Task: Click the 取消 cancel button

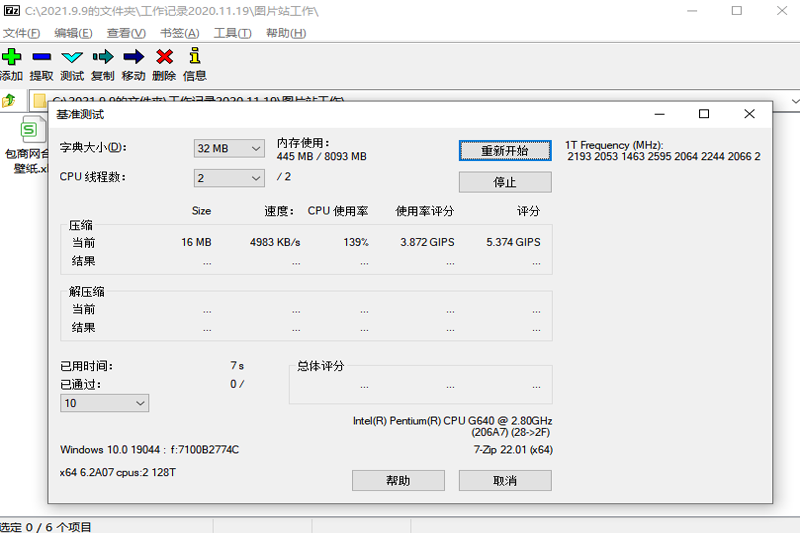Action: click(505, 480)
